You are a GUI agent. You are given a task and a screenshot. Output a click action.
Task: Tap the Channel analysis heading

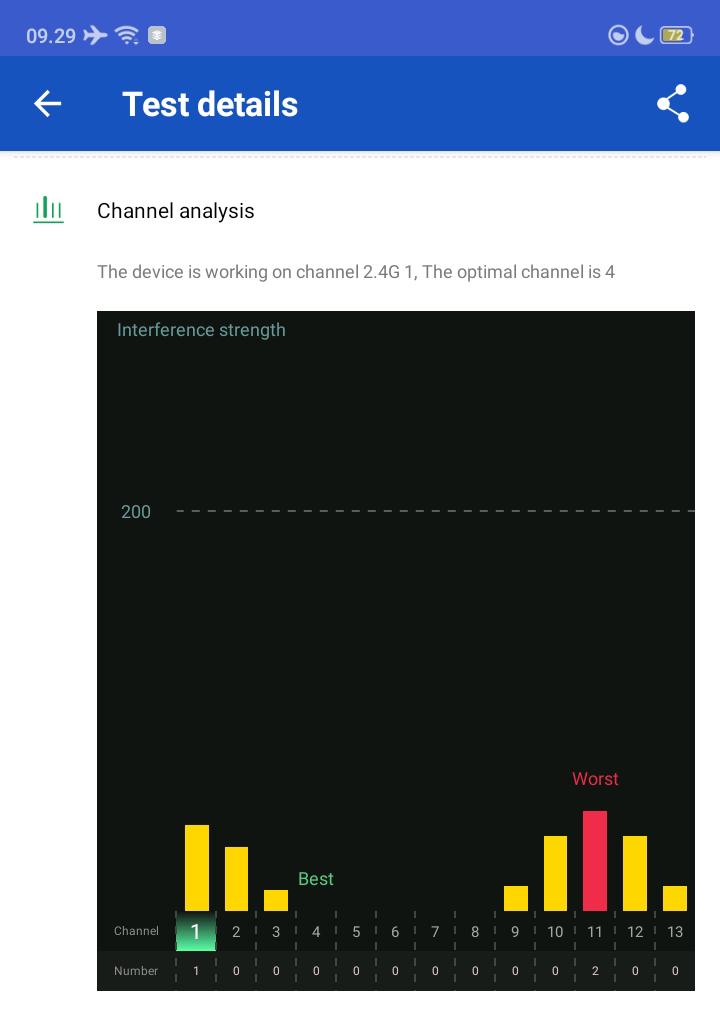click(176, 211)
